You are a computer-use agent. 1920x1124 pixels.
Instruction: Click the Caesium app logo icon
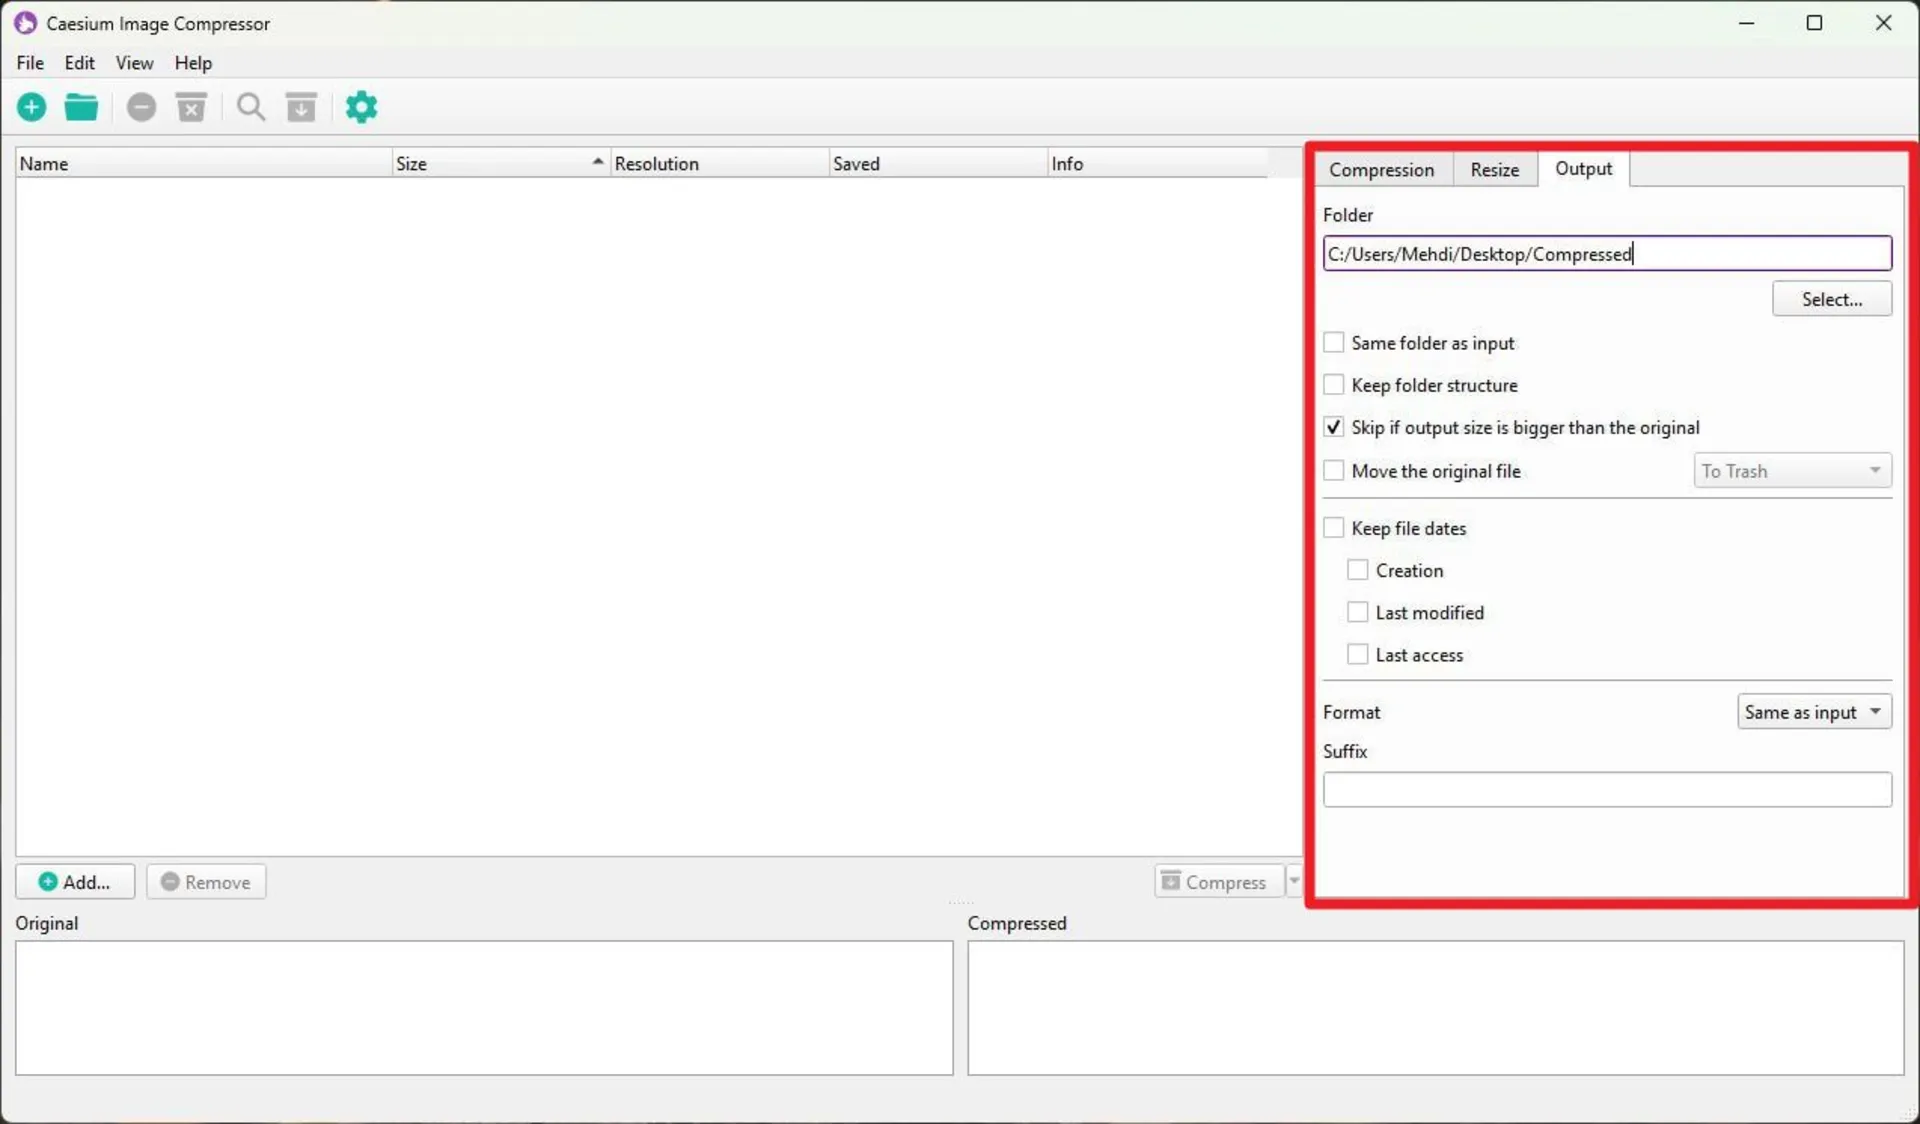coord(25,23)
